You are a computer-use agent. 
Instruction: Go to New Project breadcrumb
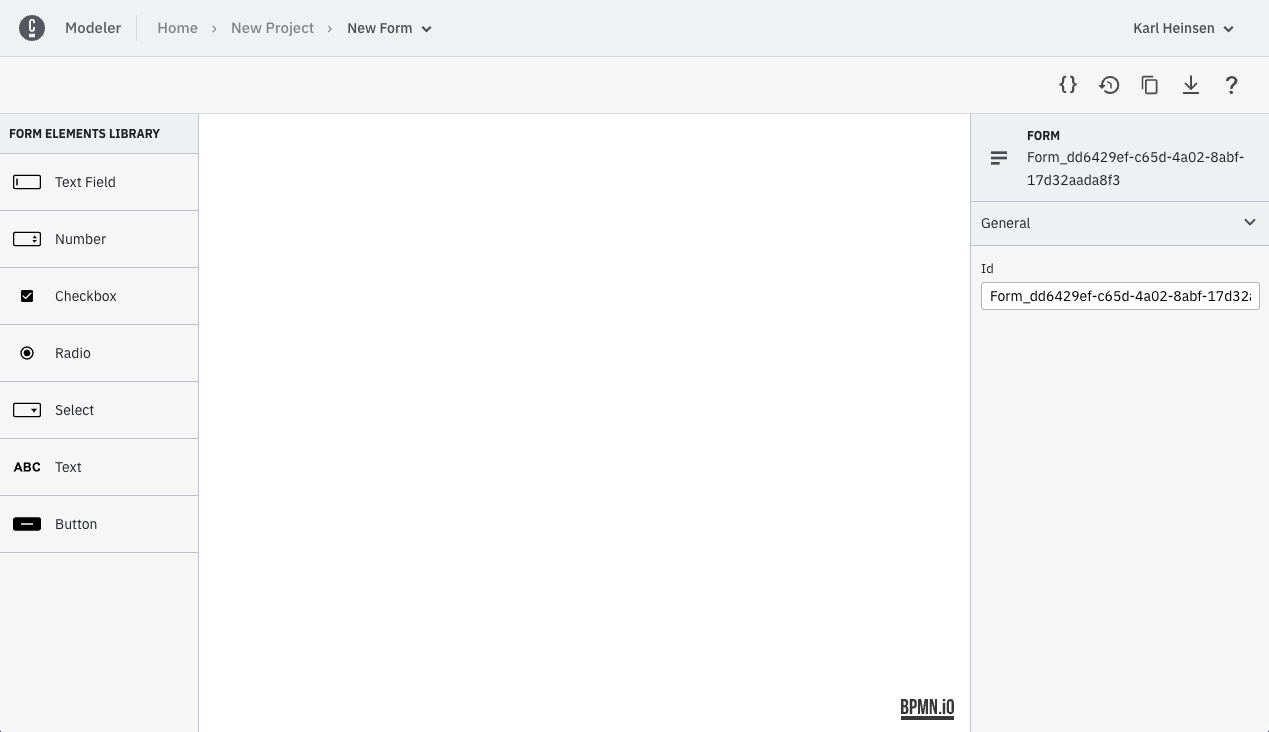point(272,28)
